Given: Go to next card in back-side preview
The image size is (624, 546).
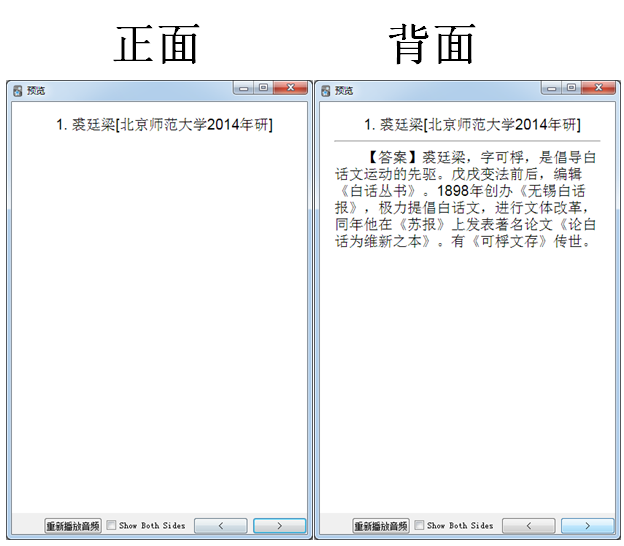Looking at the screenshot, I should 587,526.
